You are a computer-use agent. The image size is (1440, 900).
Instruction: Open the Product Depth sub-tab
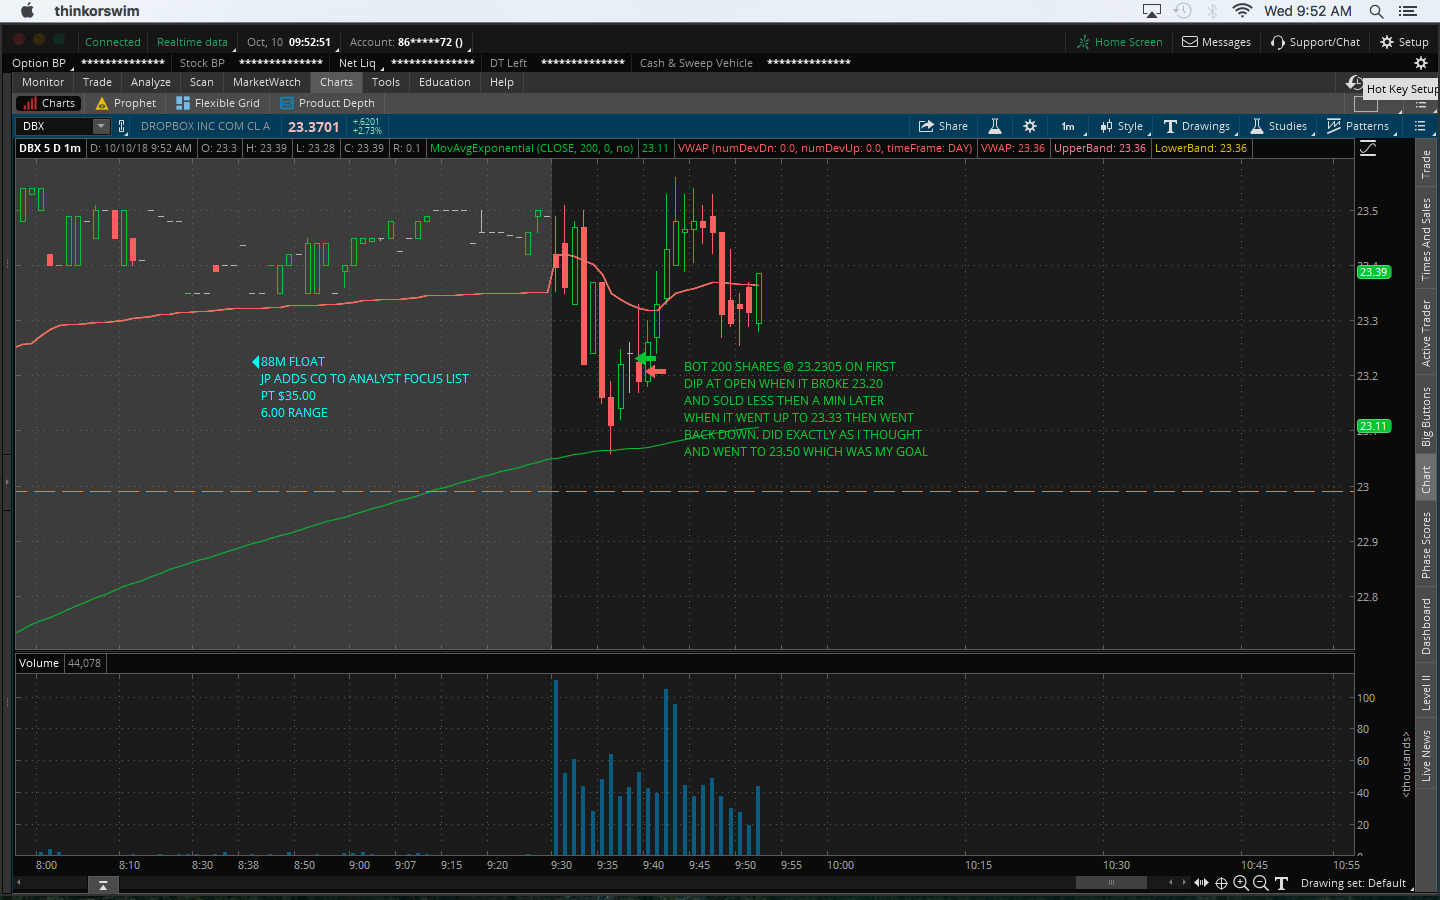(x=328, y=103)
